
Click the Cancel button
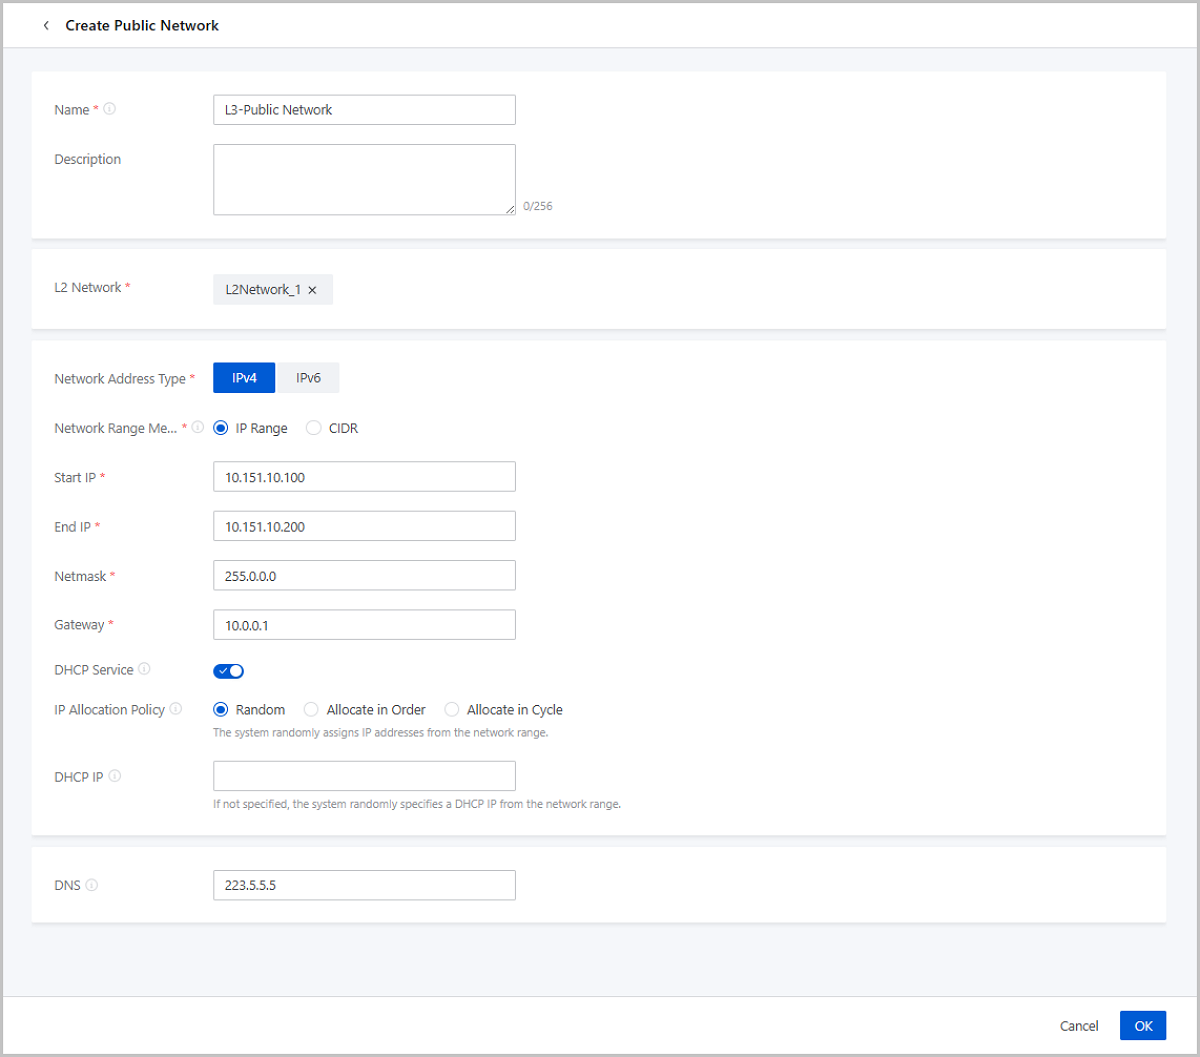click(1079, 1026)
